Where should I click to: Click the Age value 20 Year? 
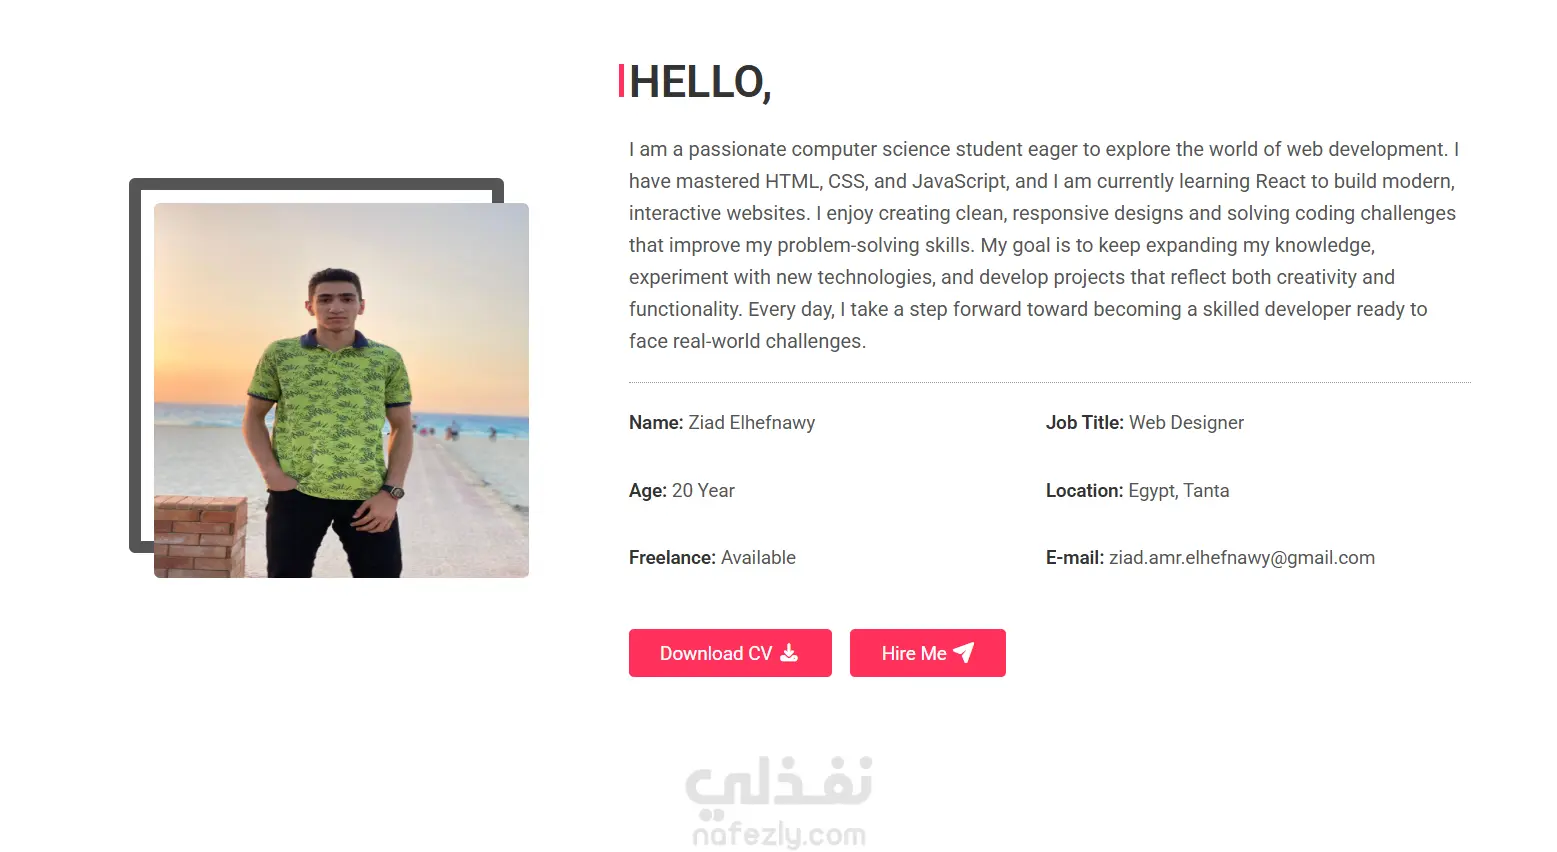tap(703, 491)
